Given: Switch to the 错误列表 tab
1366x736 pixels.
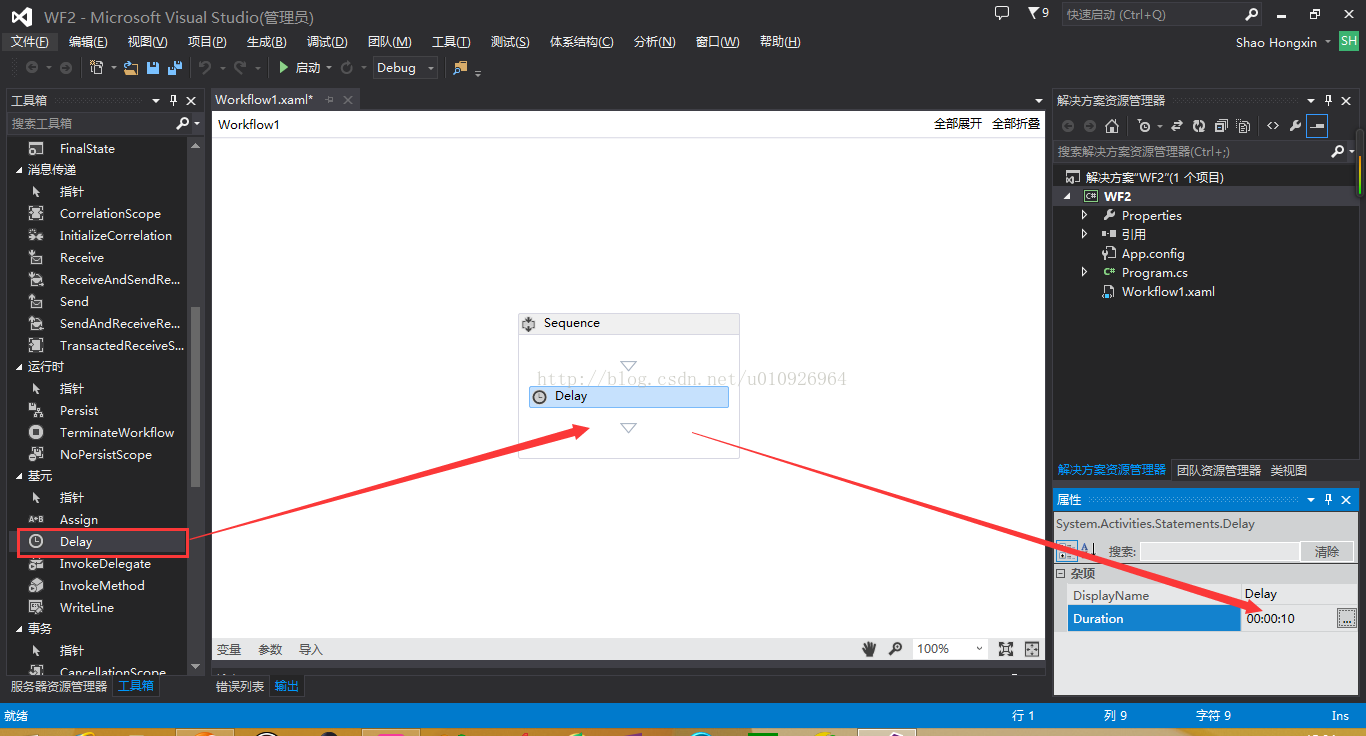Looking at the screenshot, I should point(241,686).
